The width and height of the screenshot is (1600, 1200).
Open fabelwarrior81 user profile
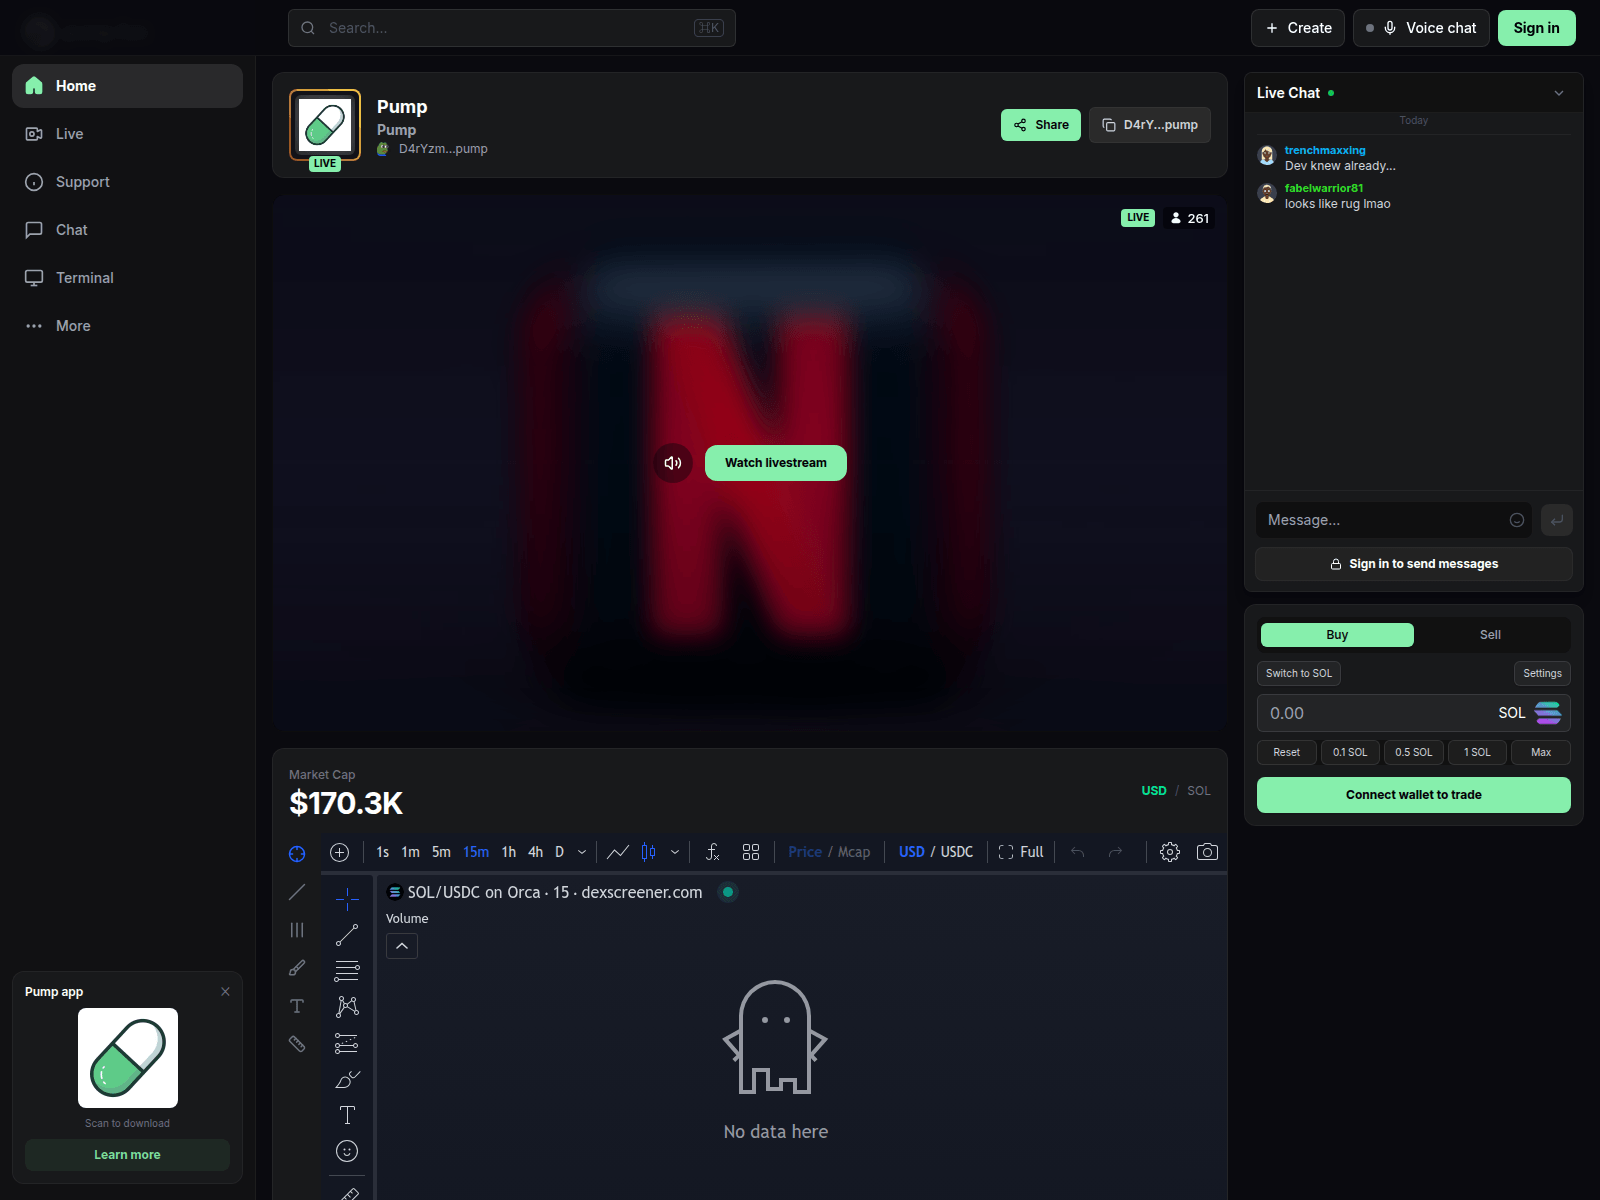point(1324,188)
